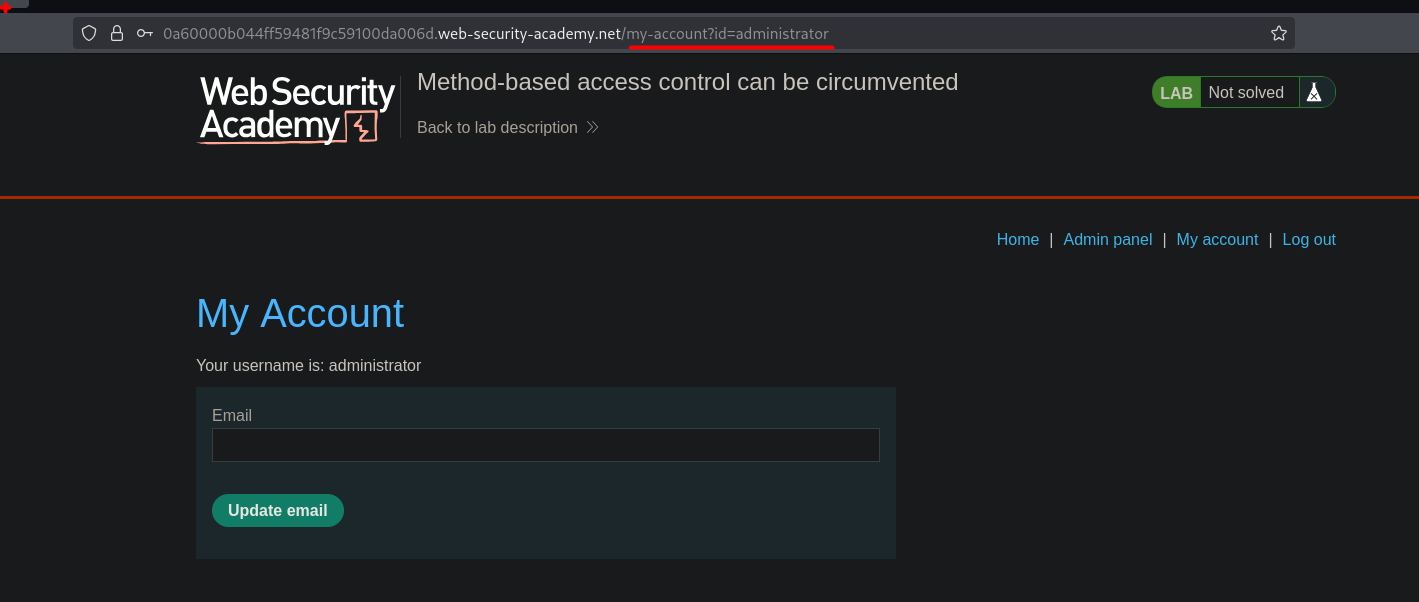Navigate to My account link

tap(1217, 239)
